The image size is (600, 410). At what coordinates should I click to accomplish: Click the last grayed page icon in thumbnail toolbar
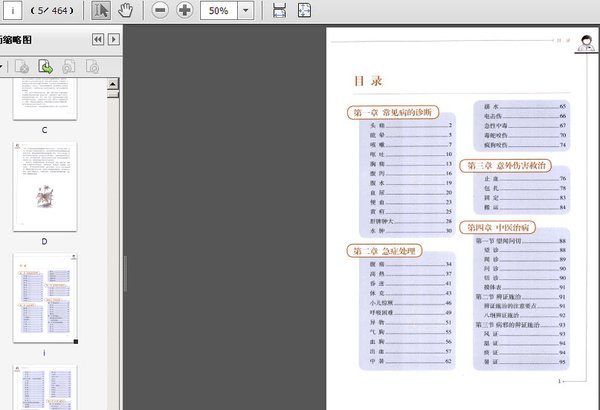93,67
